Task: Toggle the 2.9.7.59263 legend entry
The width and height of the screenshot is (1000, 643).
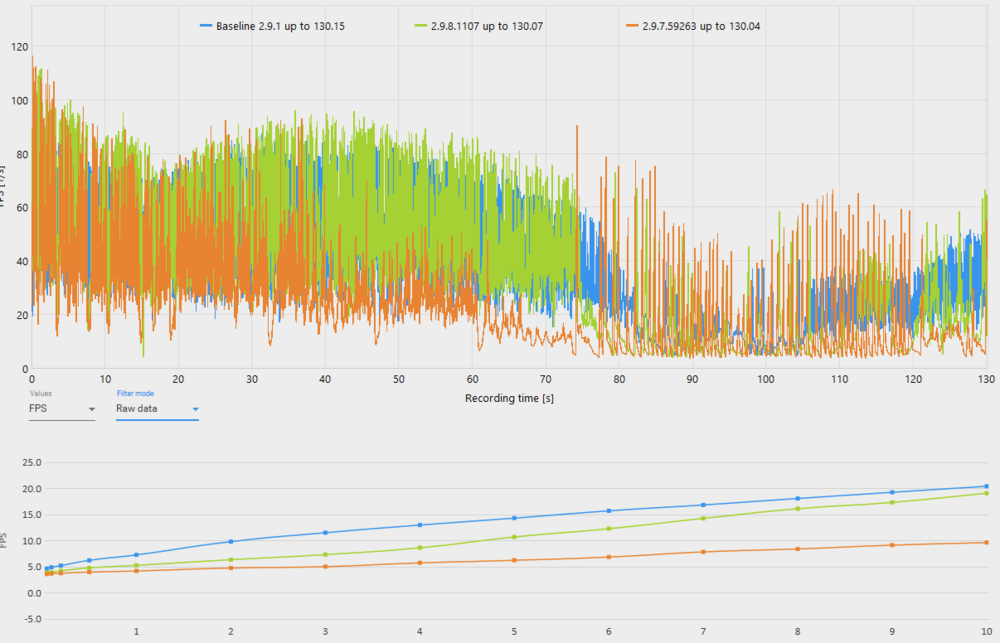Action: (x=693, y=26)
